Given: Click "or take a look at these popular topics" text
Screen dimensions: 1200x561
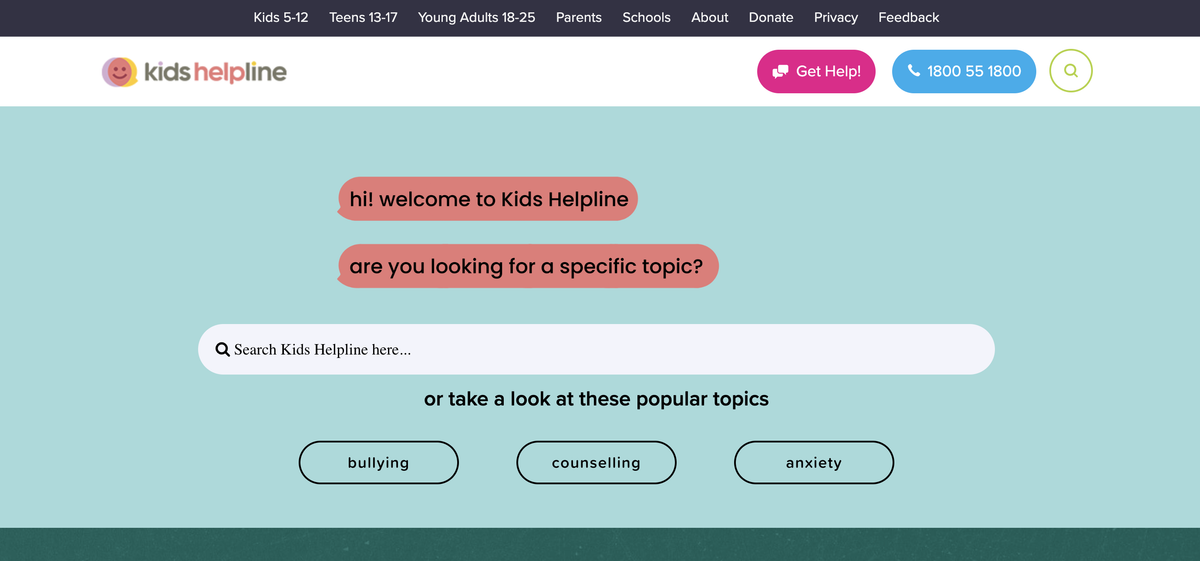Looking at the screenshot, I should (596, 399).
